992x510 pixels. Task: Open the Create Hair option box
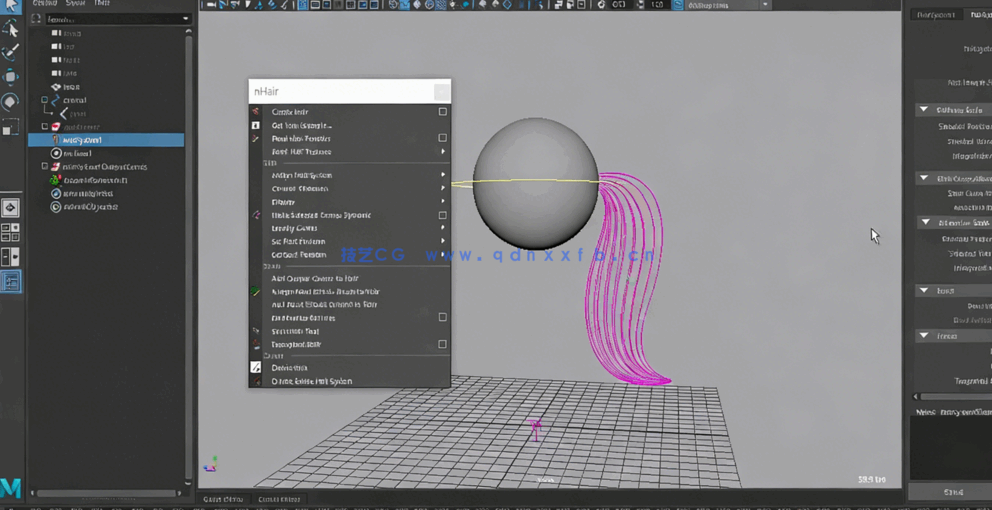click(x=443, y=112)
